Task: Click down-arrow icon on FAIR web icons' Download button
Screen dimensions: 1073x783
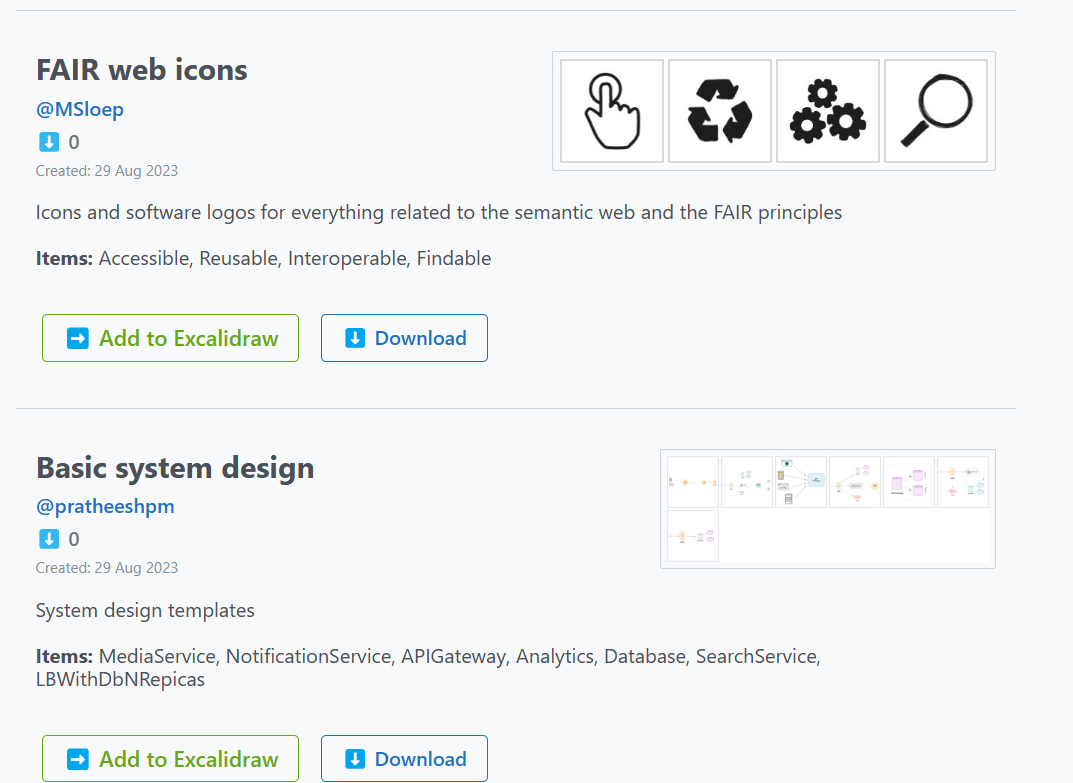Action: 355,338
